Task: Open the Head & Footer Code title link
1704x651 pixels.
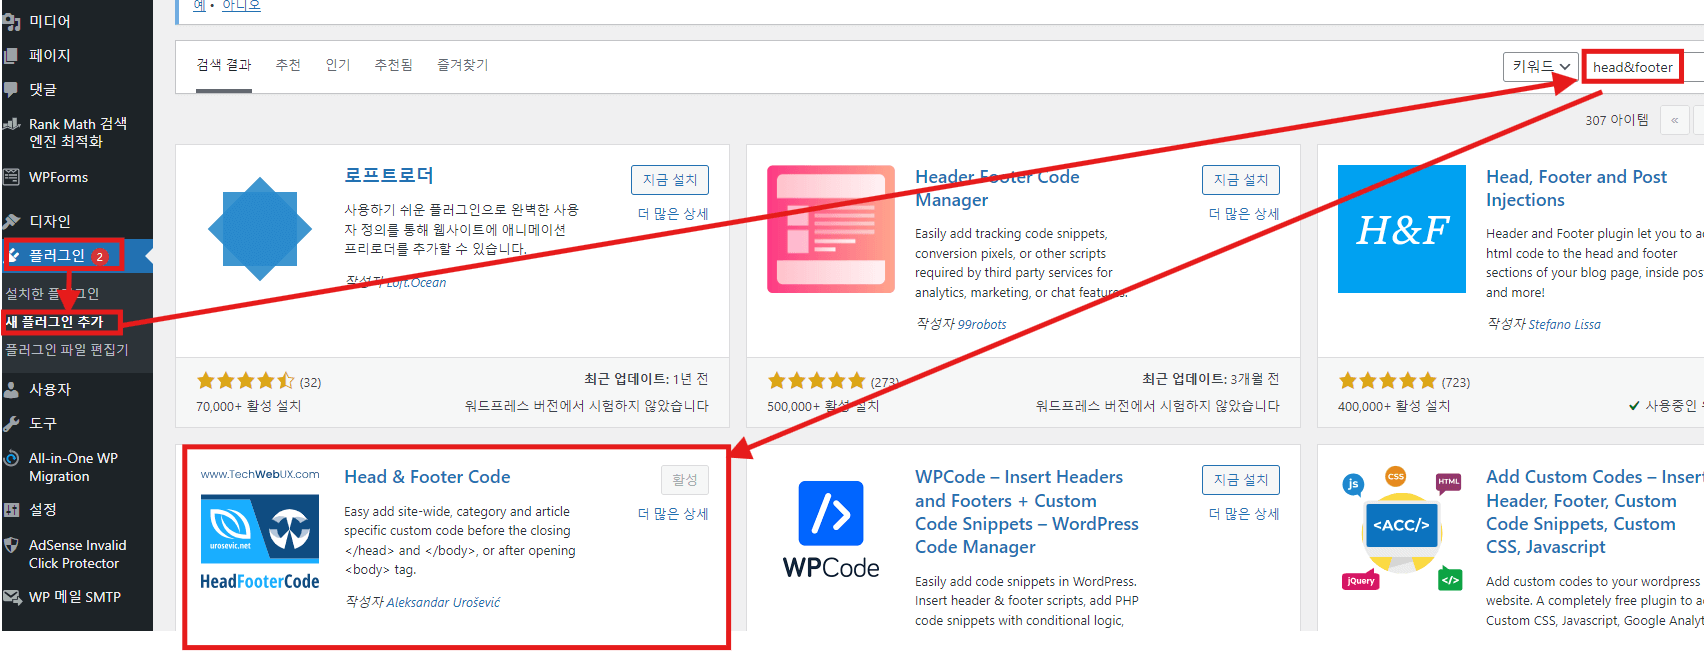Action: click(x=427, y=477)
